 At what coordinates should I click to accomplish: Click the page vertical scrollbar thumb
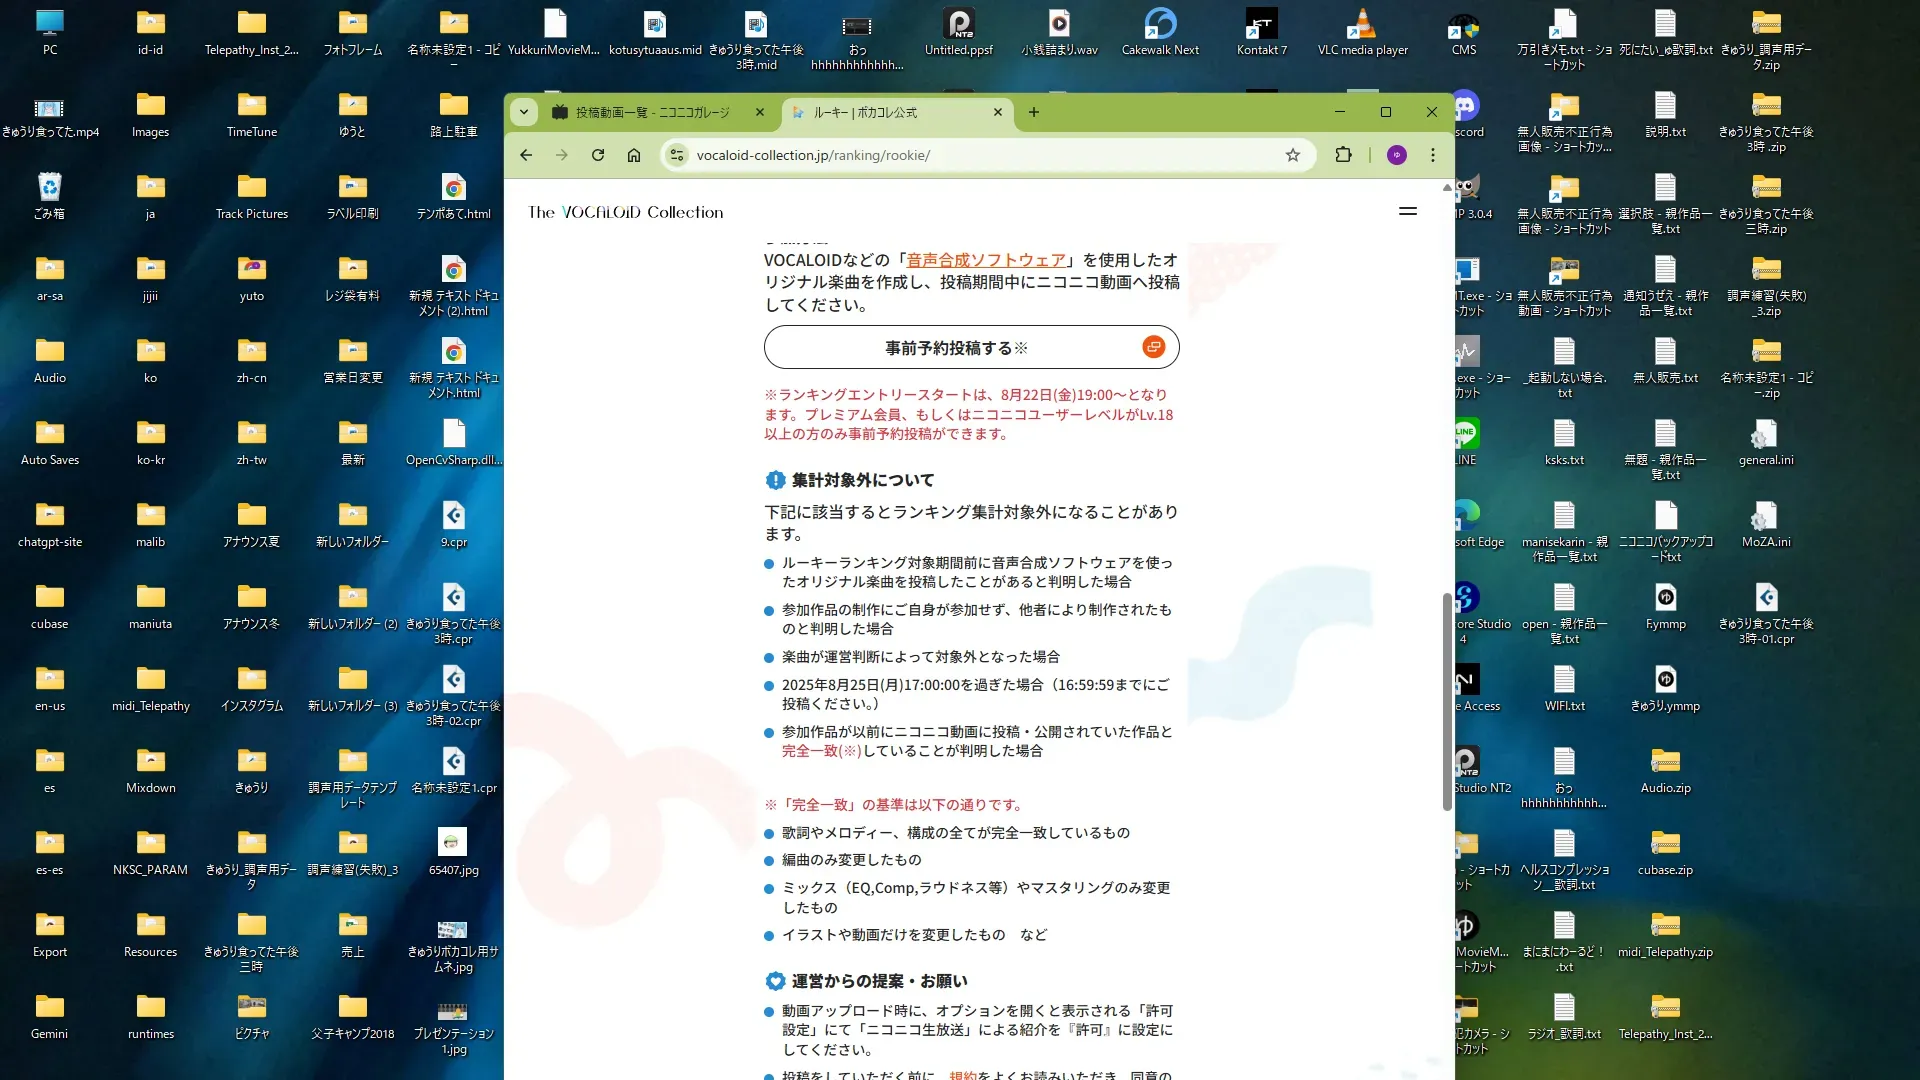point(1446,700)
